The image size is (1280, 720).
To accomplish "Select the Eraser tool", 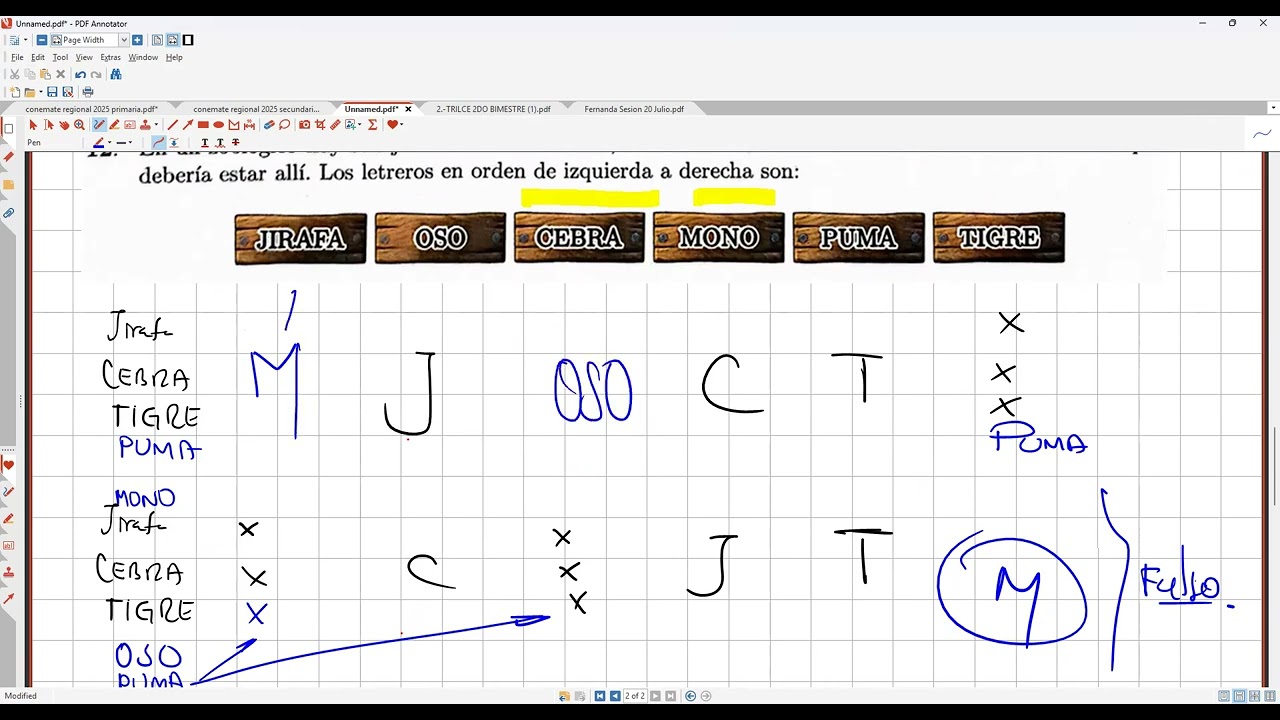I will (269, 125).
